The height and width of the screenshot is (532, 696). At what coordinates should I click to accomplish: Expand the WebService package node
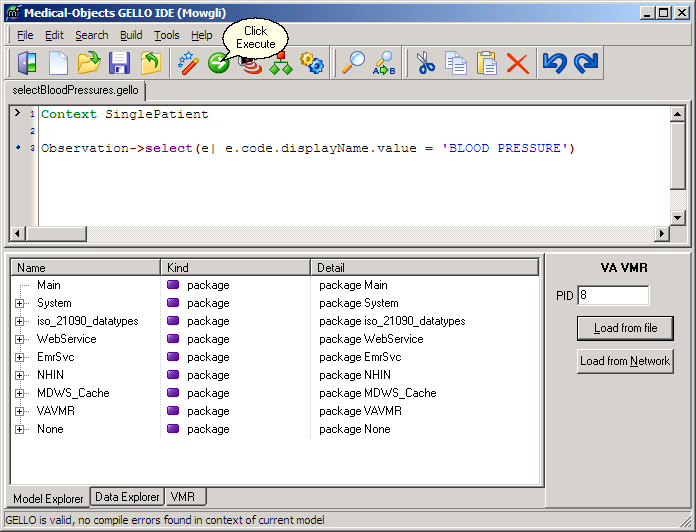pos(20,339)
